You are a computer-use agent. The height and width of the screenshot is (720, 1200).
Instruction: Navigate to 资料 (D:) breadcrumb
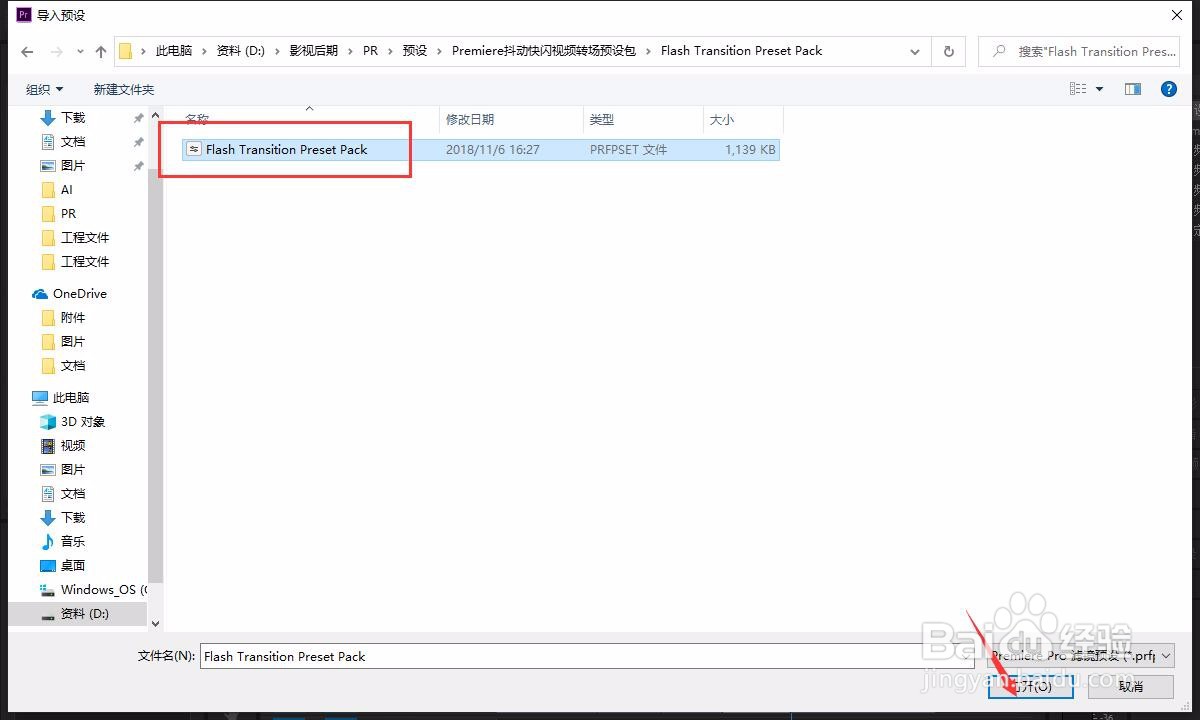click(x=241, y=51)
